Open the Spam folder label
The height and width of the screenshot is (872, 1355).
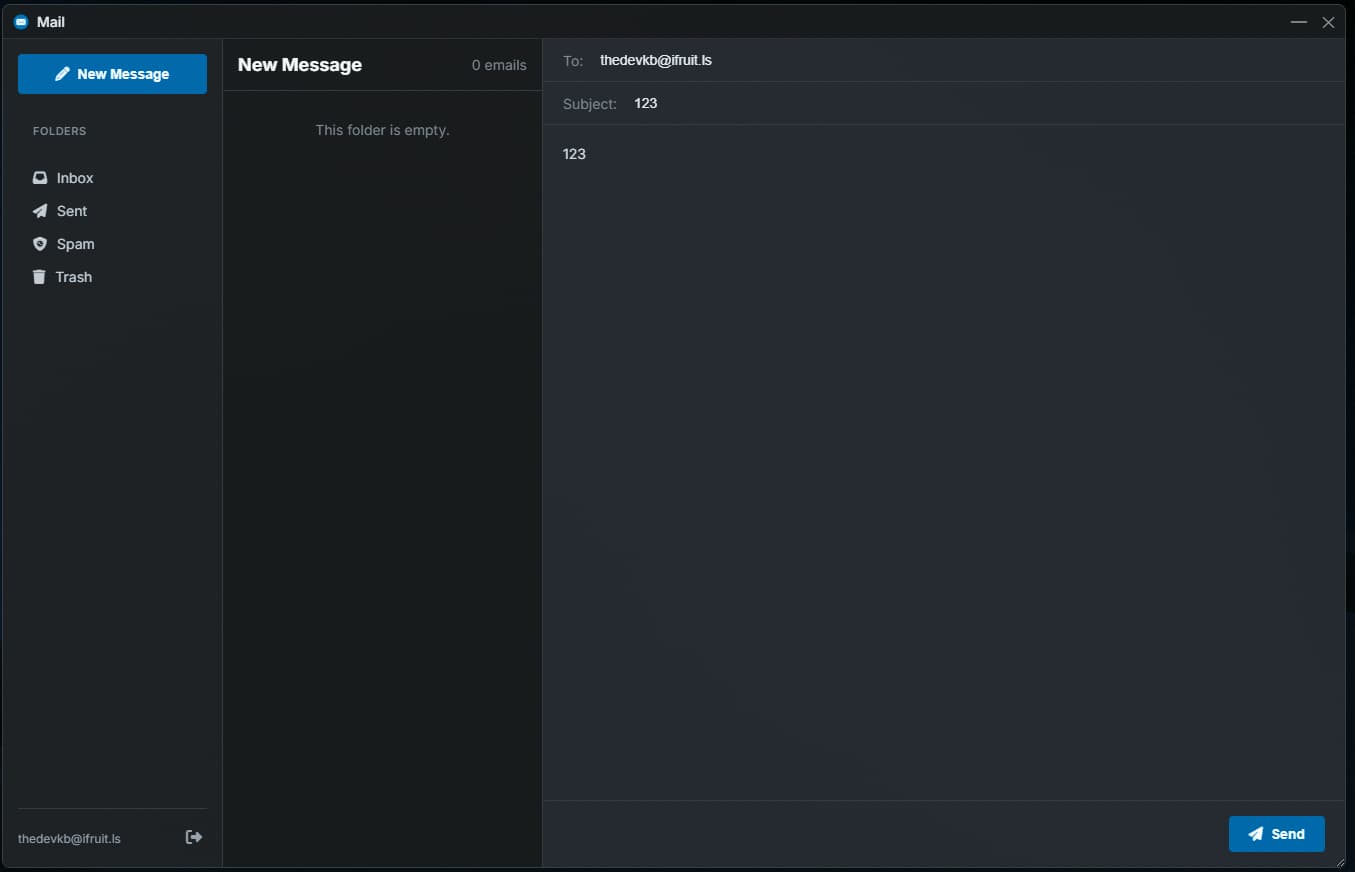click(x=75, y=244)
